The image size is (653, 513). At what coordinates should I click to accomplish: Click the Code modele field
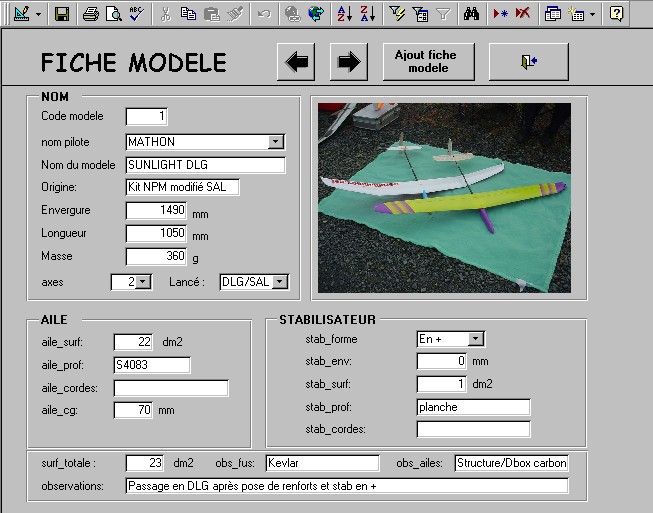147,116
